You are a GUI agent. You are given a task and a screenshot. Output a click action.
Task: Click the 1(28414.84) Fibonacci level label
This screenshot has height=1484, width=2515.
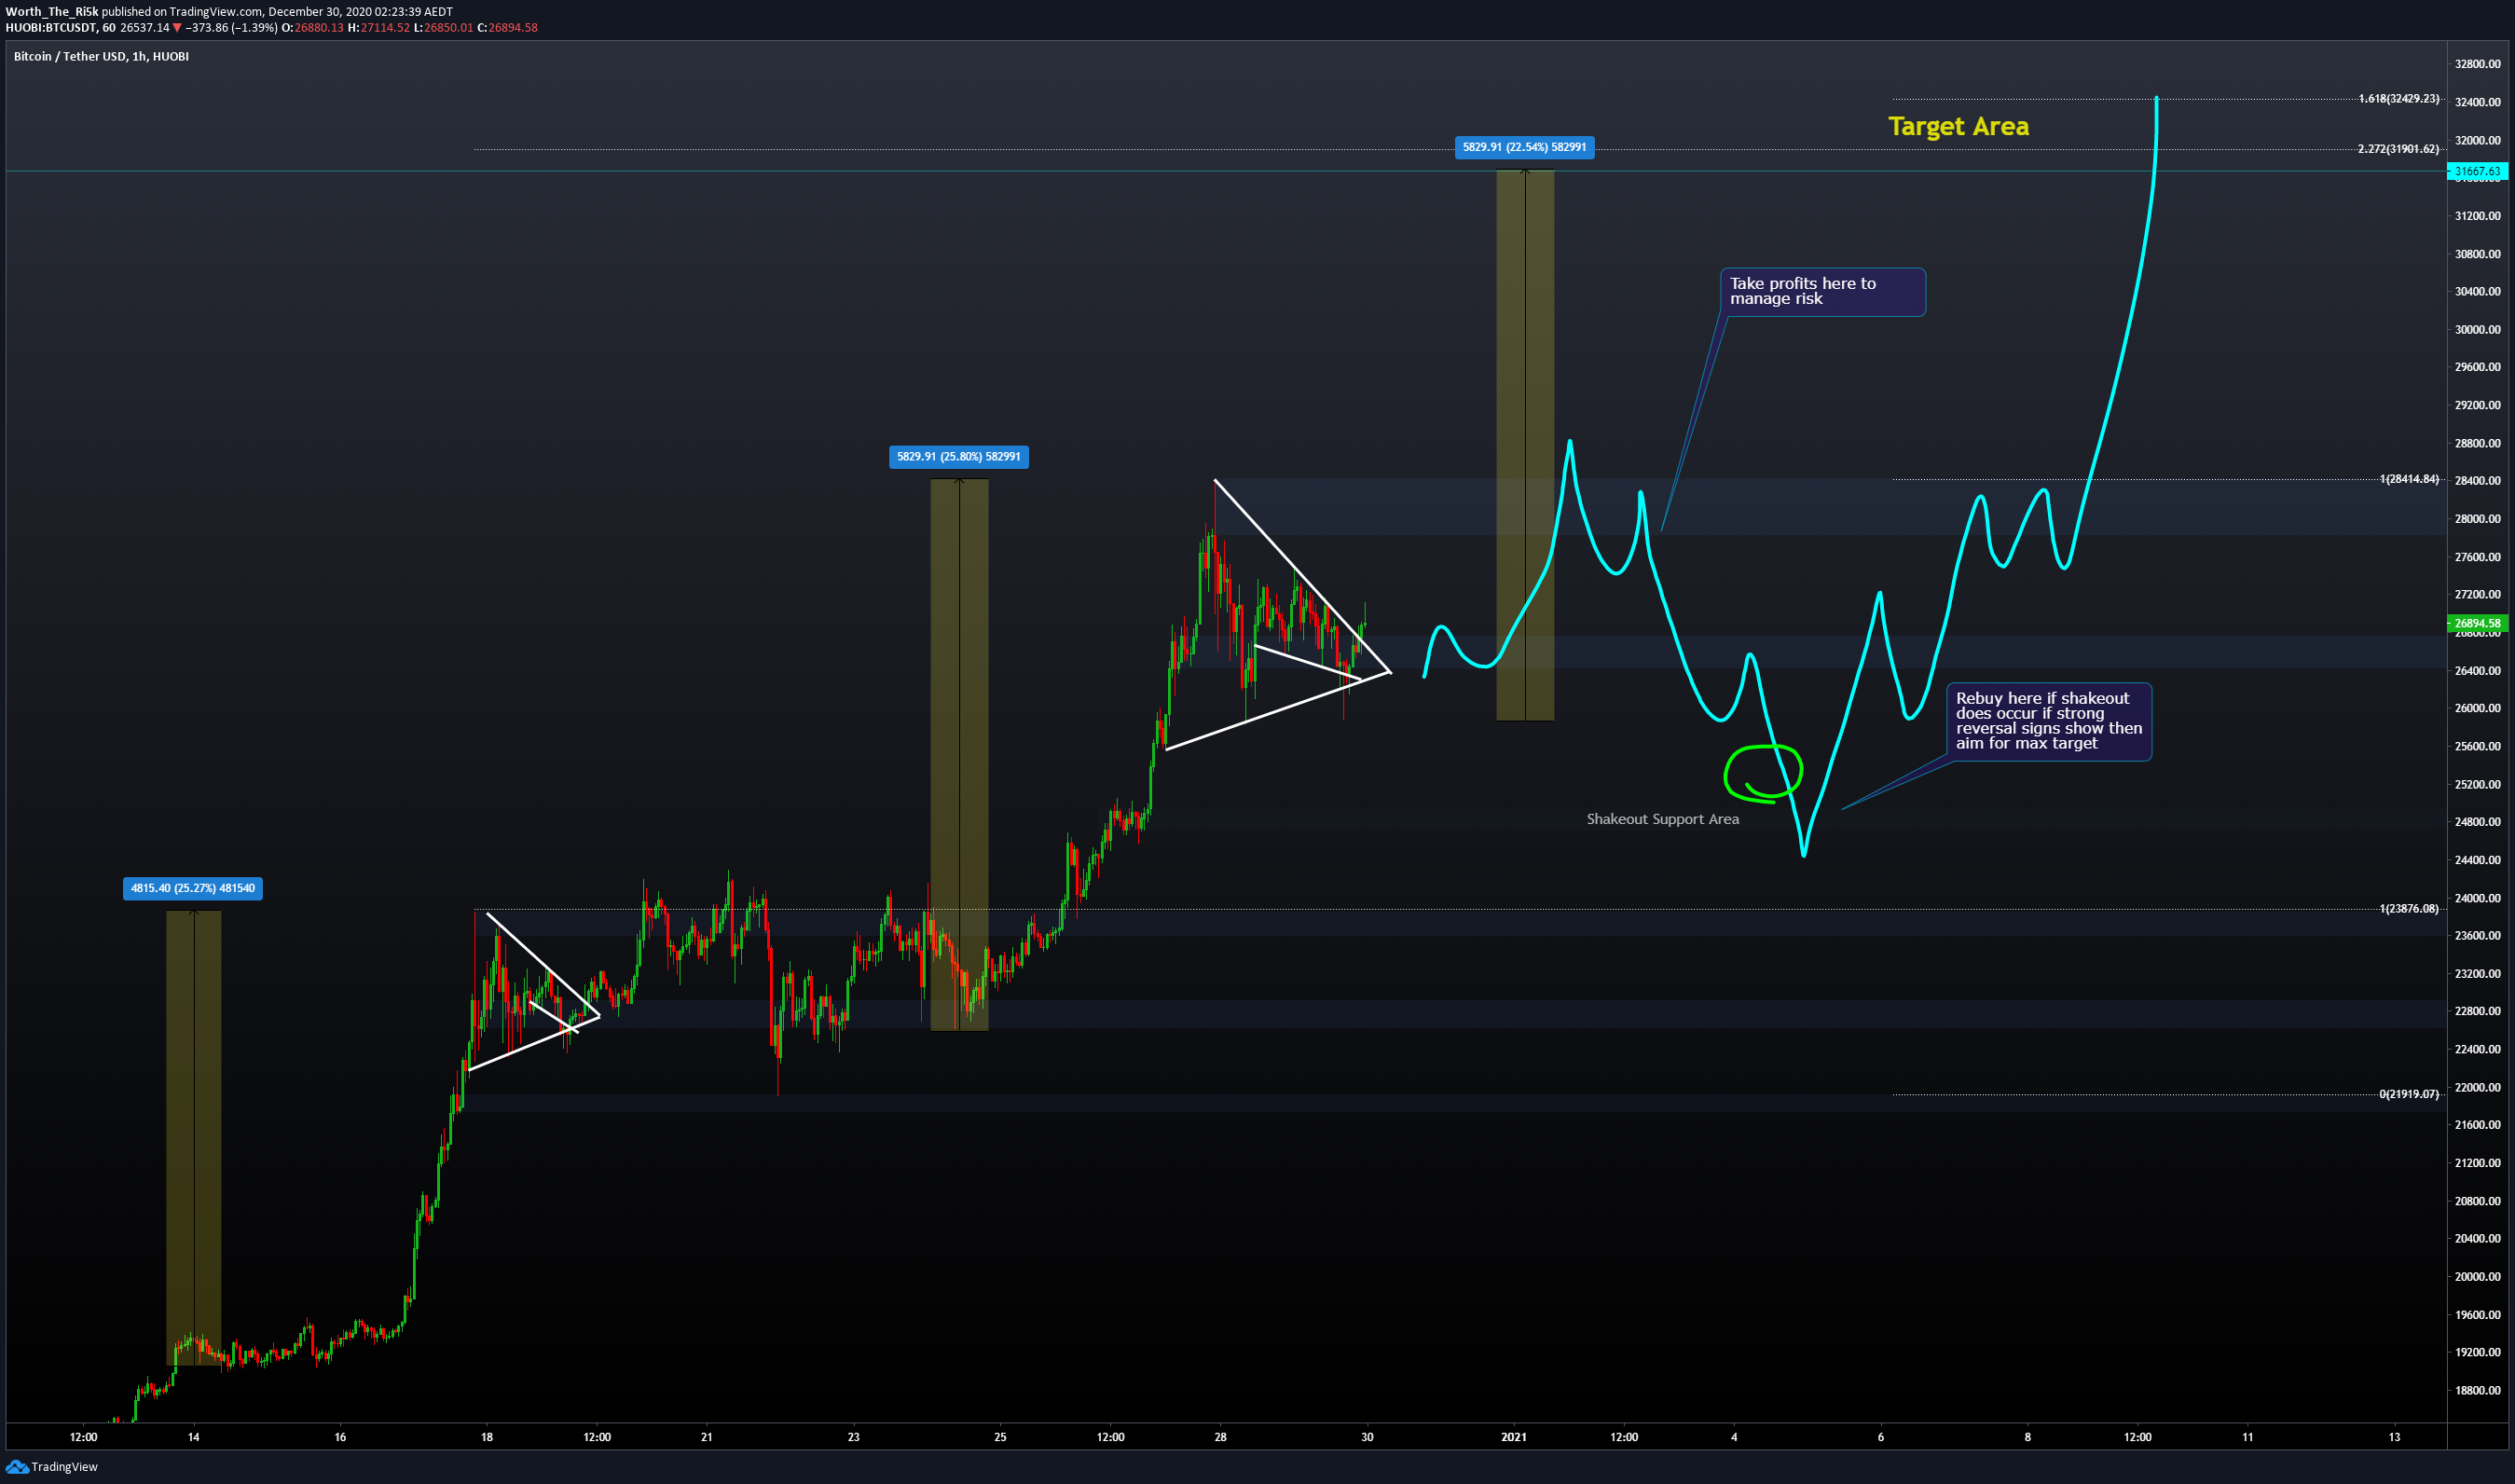point(2409,479)
